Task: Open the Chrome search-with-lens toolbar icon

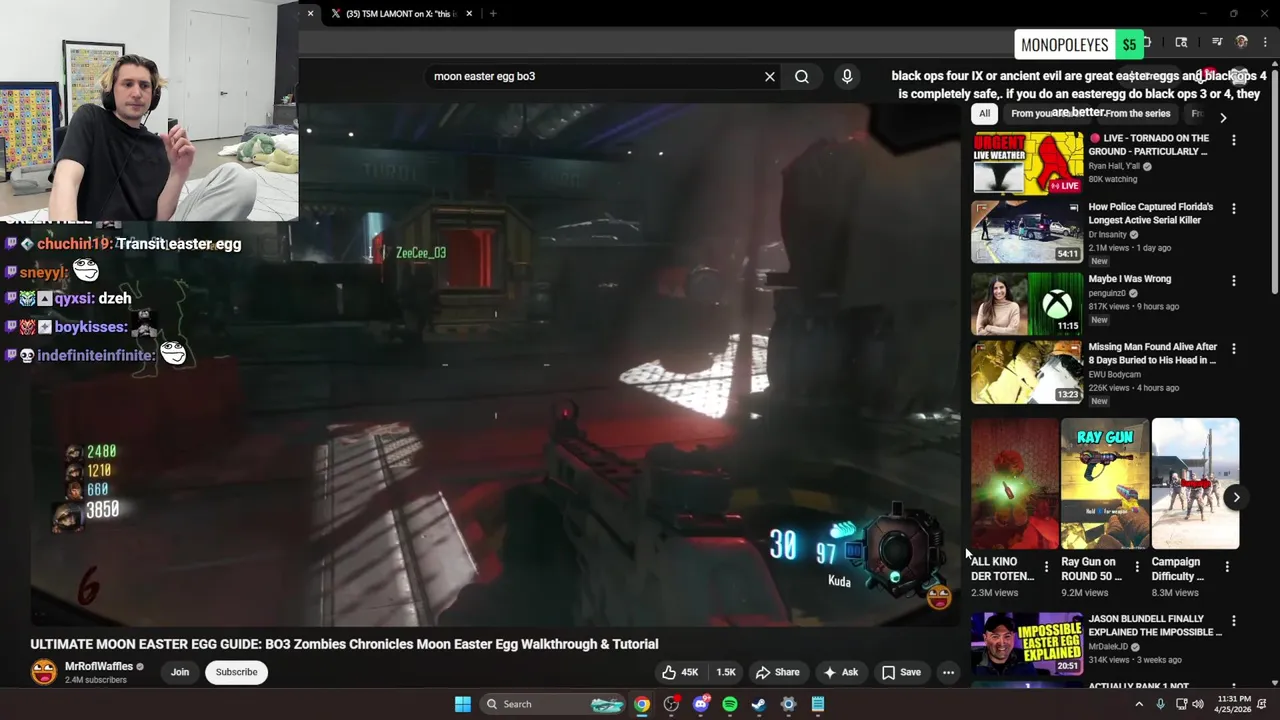Action: click(x=1181, y=42)
